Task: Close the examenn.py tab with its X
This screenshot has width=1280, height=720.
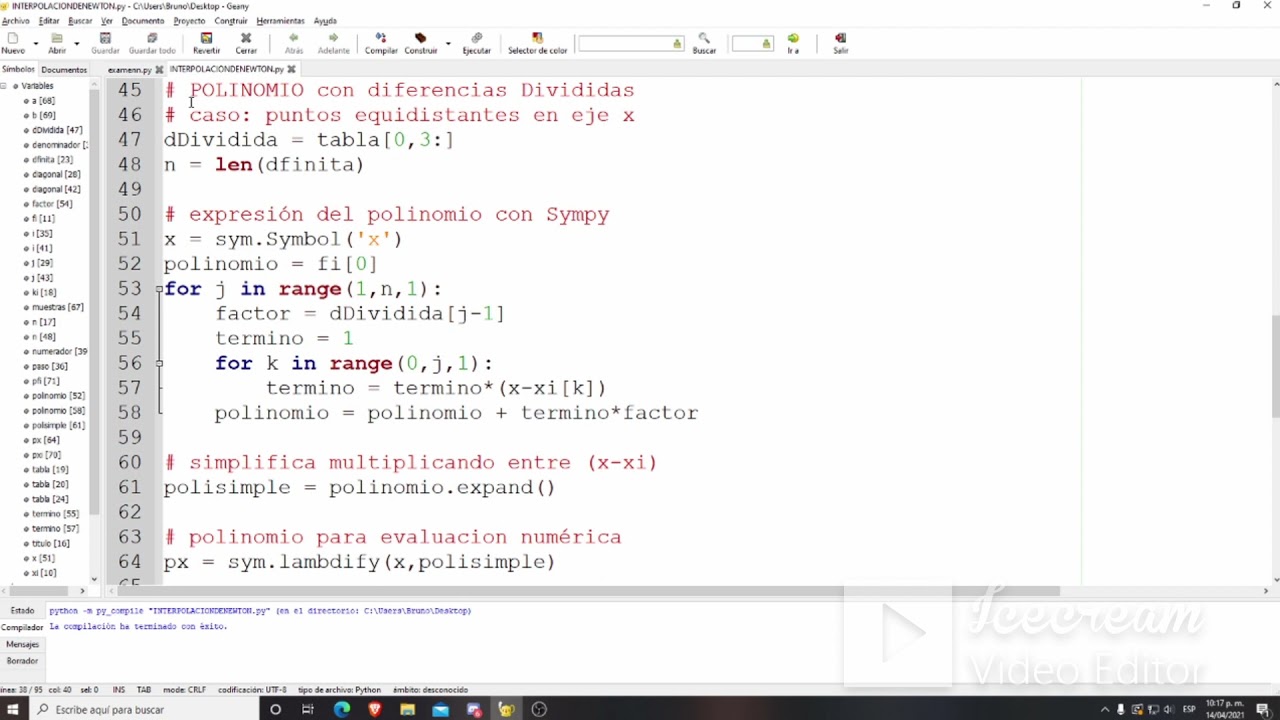Action: point(159,70)
